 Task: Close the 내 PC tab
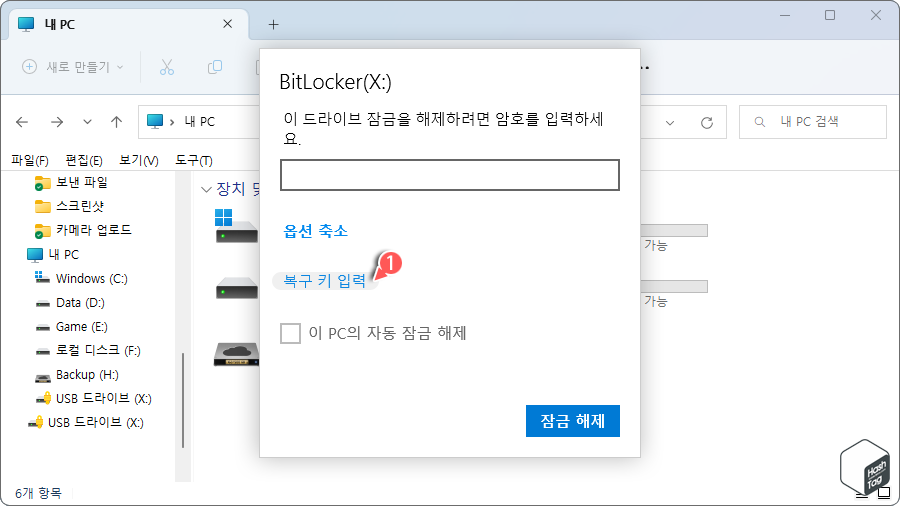coord(228,24)
